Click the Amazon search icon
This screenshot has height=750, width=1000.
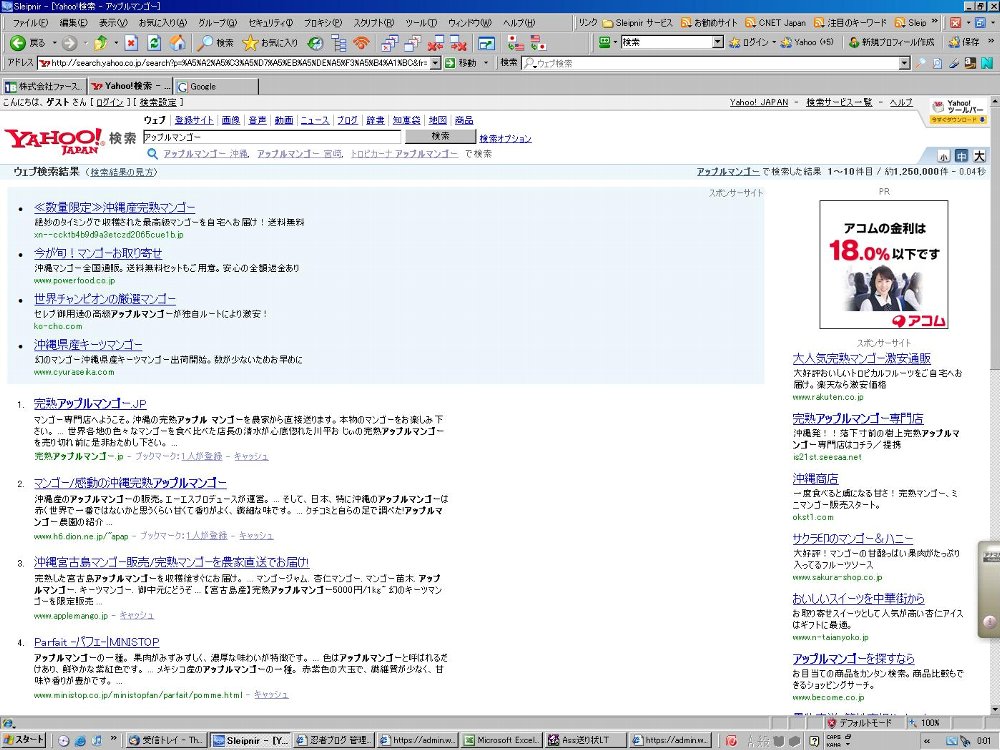970,63
